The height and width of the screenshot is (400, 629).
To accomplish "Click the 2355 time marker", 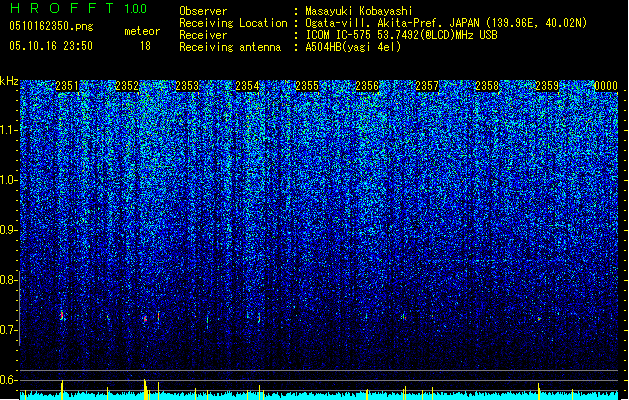I will coord(307,86).
